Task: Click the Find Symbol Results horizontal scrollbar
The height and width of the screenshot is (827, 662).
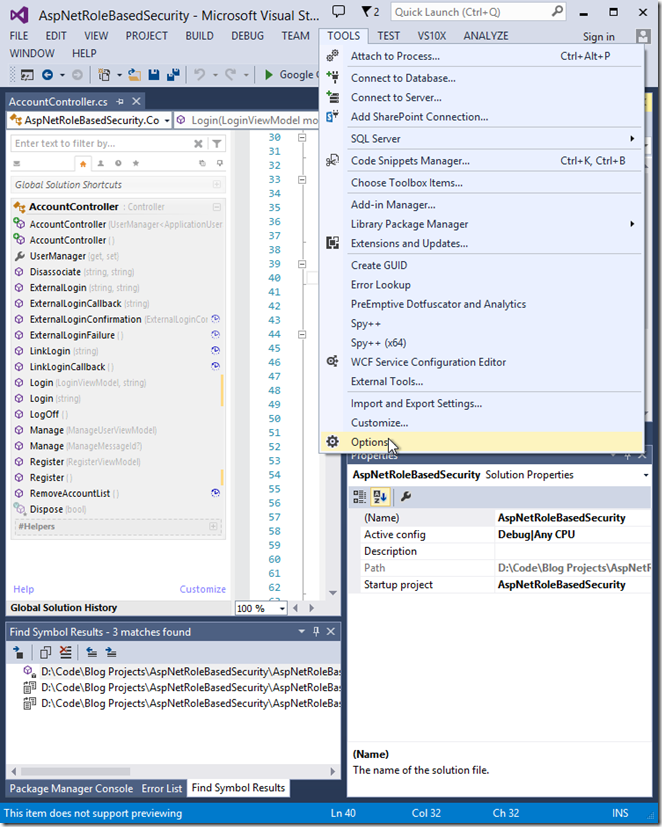Action: coord(174,771)
